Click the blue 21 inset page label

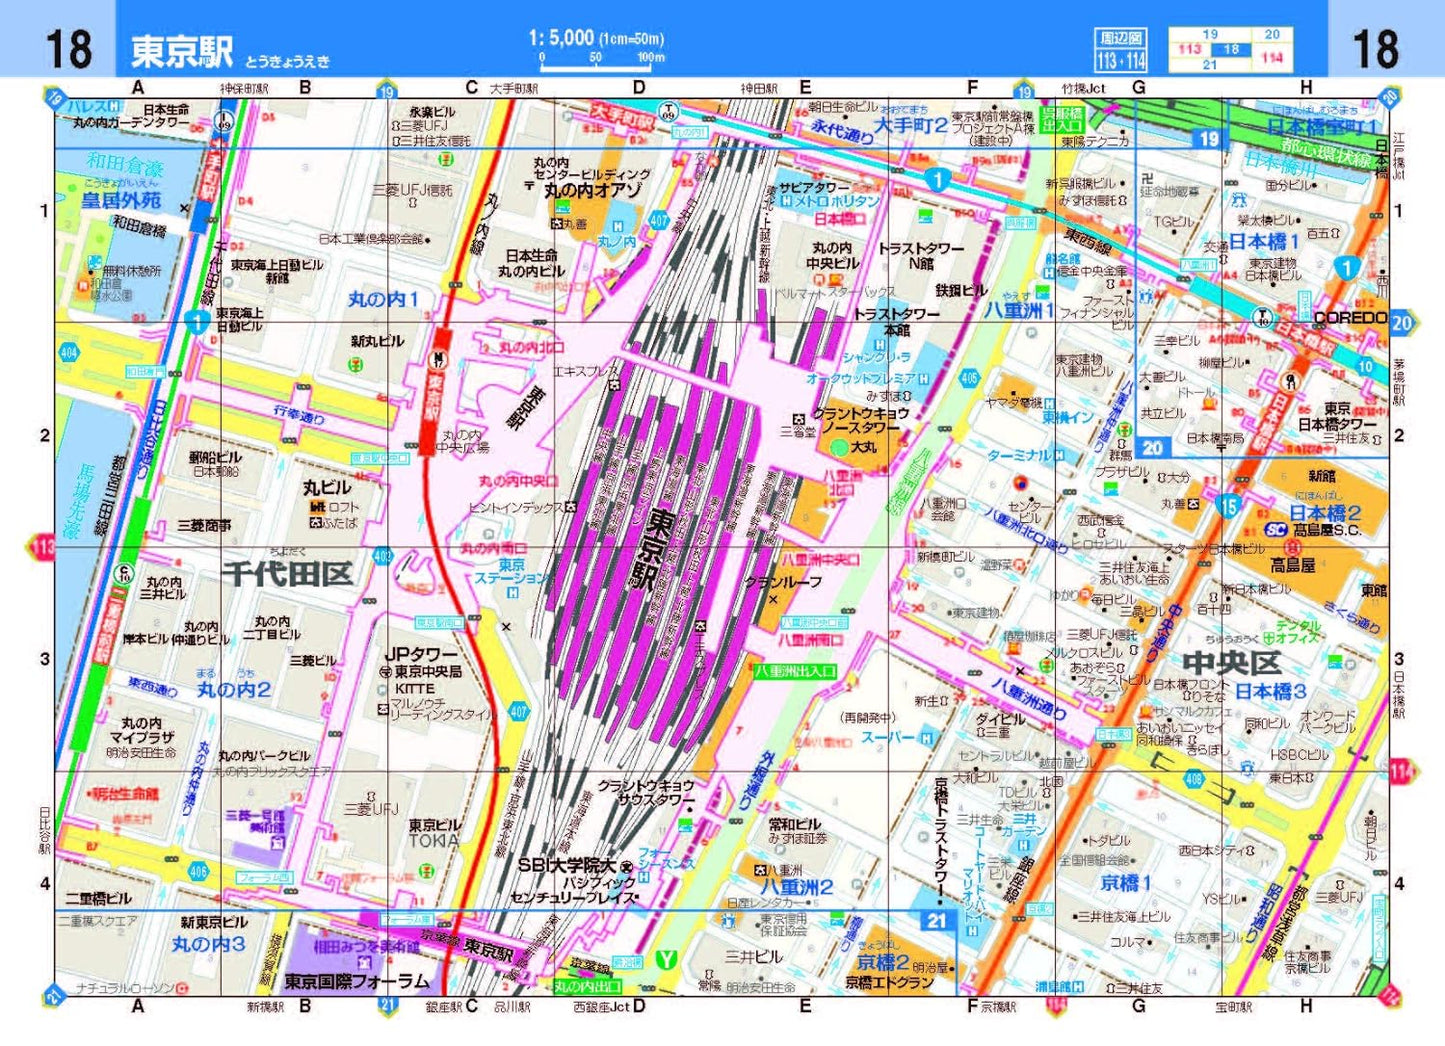(935, 921)
